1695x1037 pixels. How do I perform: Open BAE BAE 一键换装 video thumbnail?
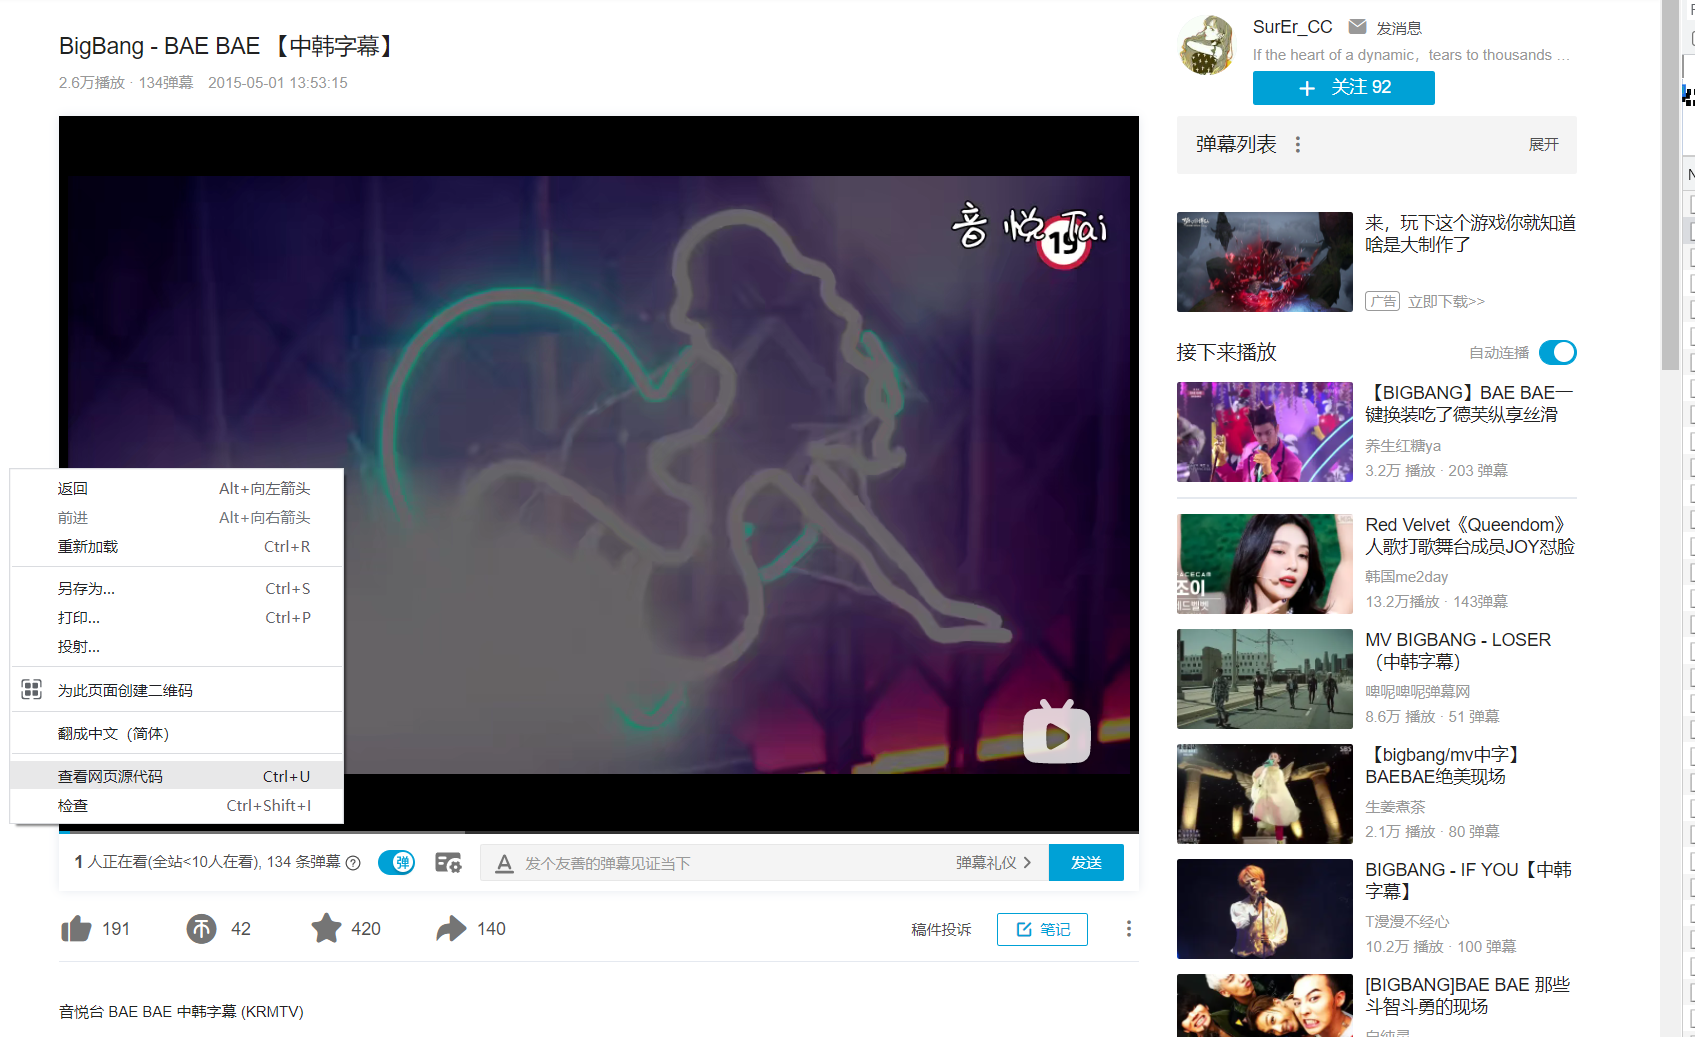click(x=1264, y=432)
